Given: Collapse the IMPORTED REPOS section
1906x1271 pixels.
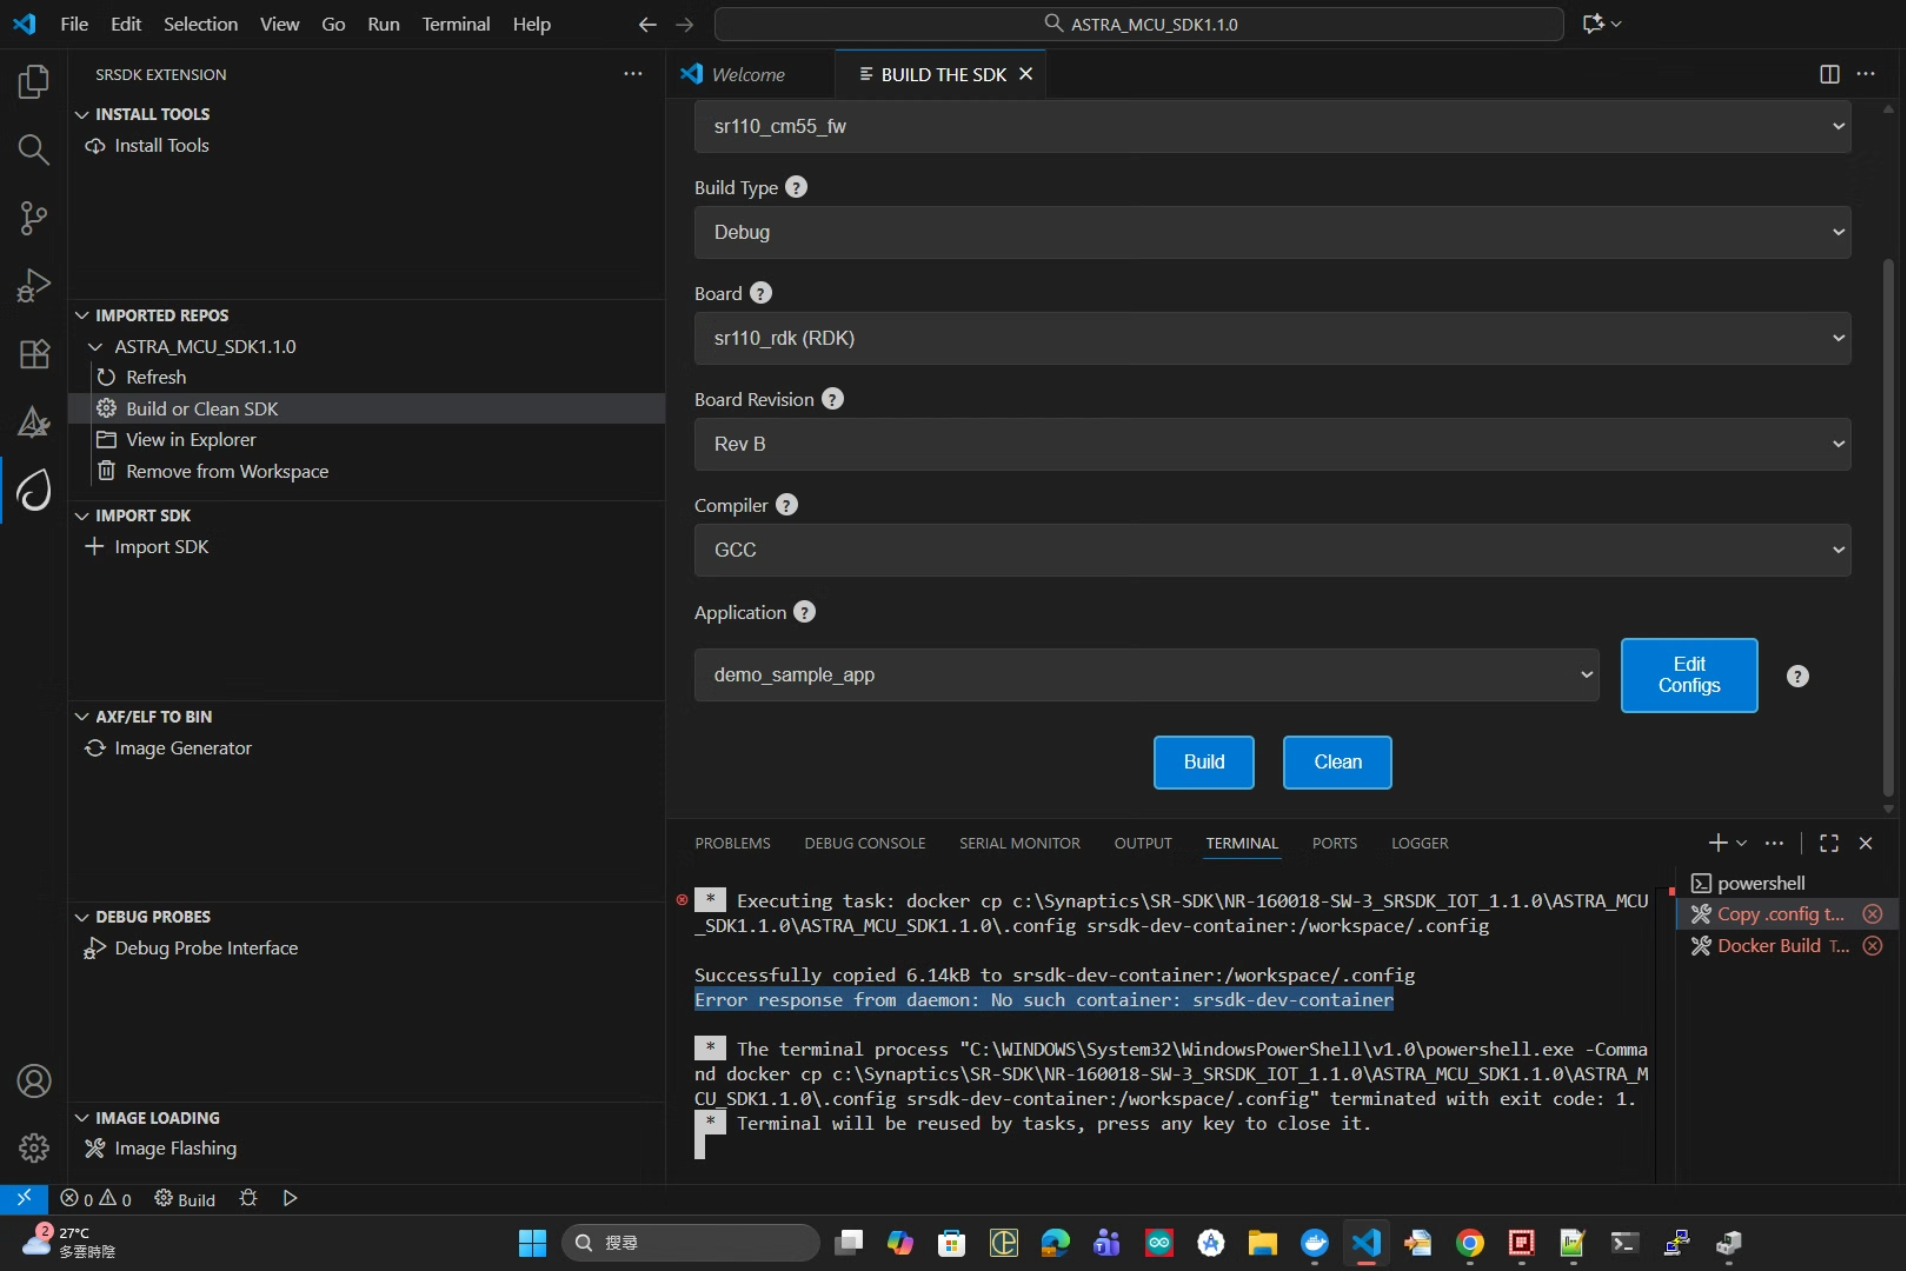Looking at the screenshot, I should pos(82,315).
